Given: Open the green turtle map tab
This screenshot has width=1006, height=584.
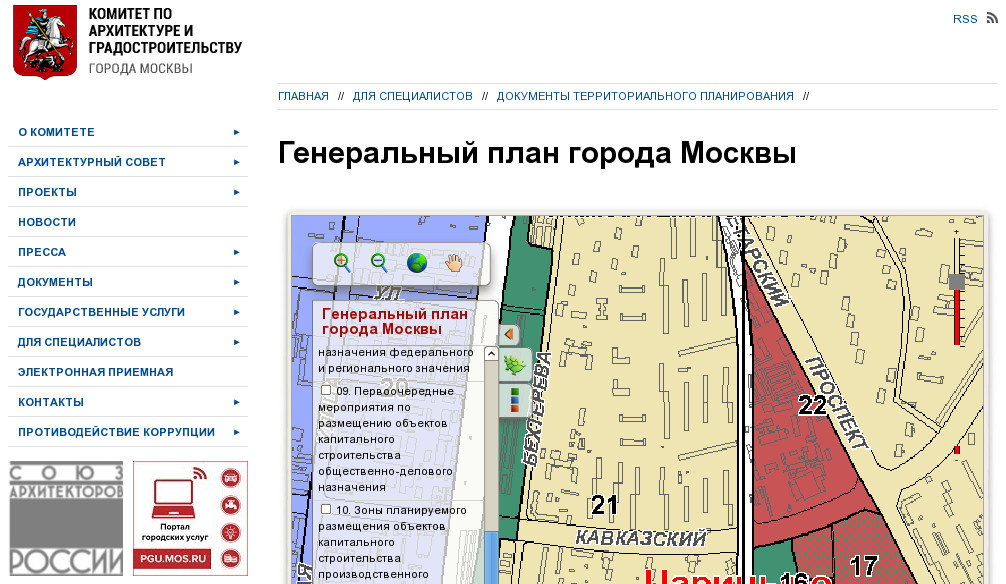Looking at the screenshot, I should pyautogui.click(x=514, y=364).
